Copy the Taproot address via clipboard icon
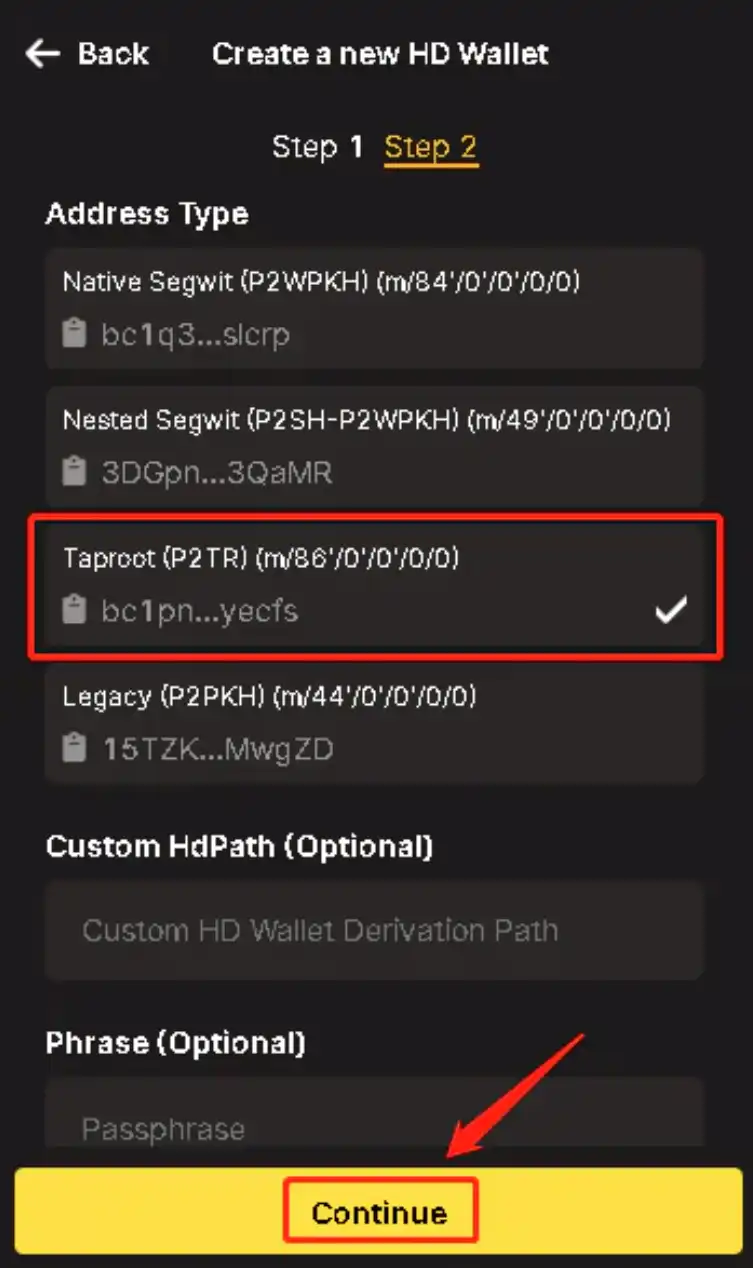 pos(74,610)
